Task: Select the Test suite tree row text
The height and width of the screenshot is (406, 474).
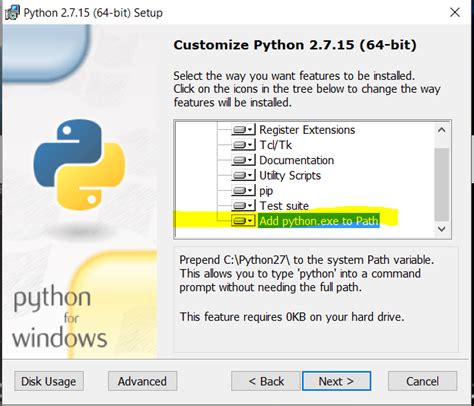Action: point(284,206)
